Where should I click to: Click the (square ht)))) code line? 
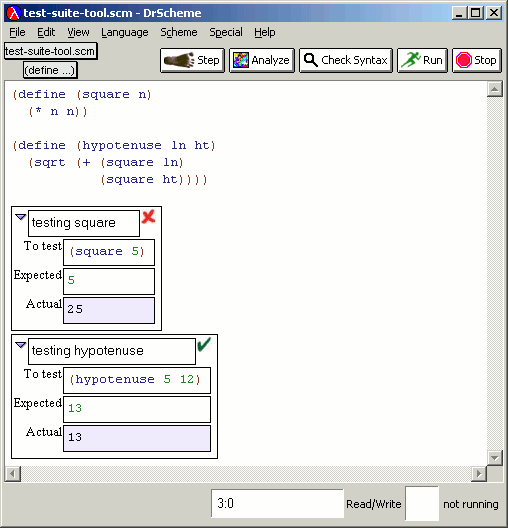[x=154, y=179]
